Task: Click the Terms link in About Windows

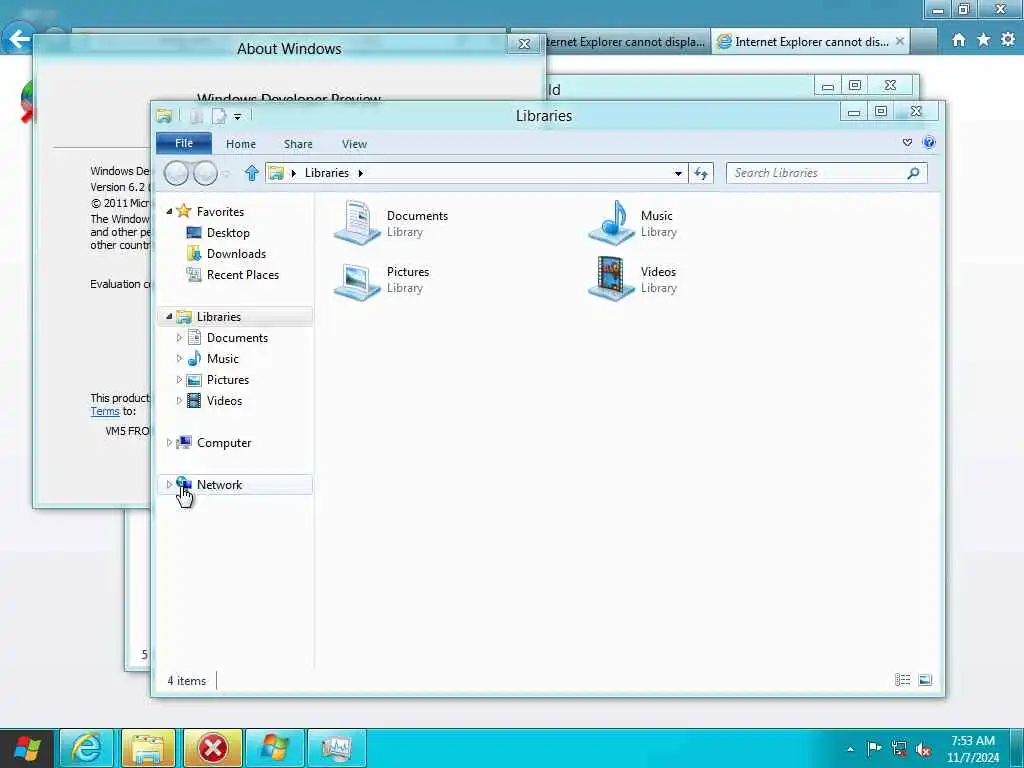Action: 104,411
